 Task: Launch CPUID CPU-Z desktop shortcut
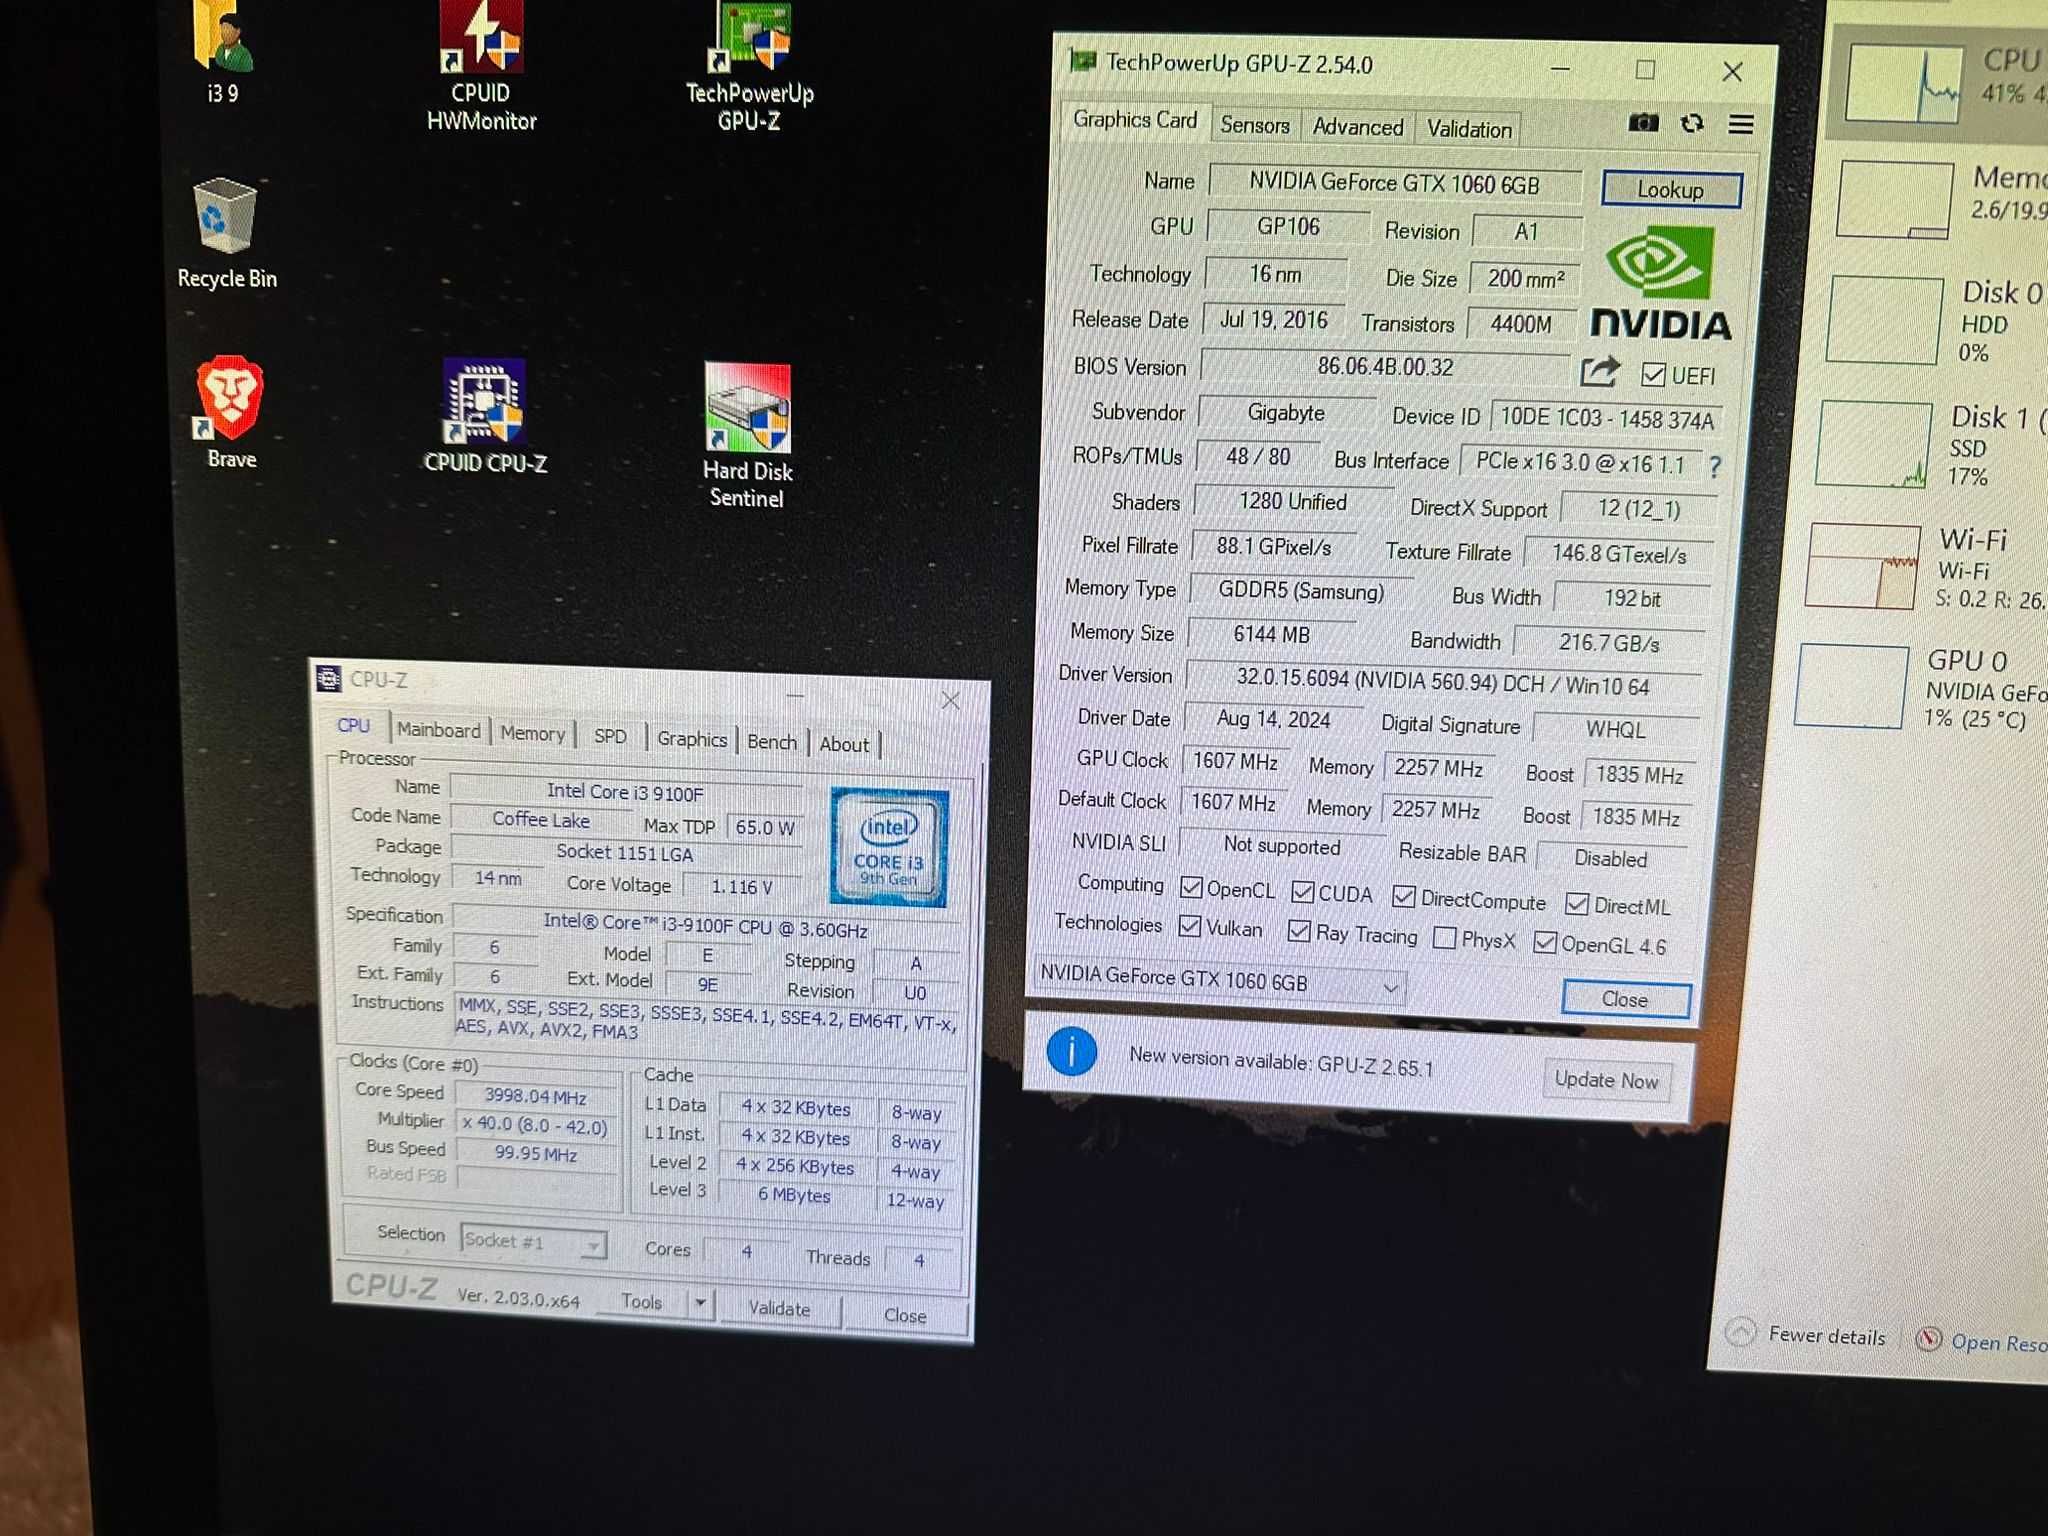click(485, 416)
